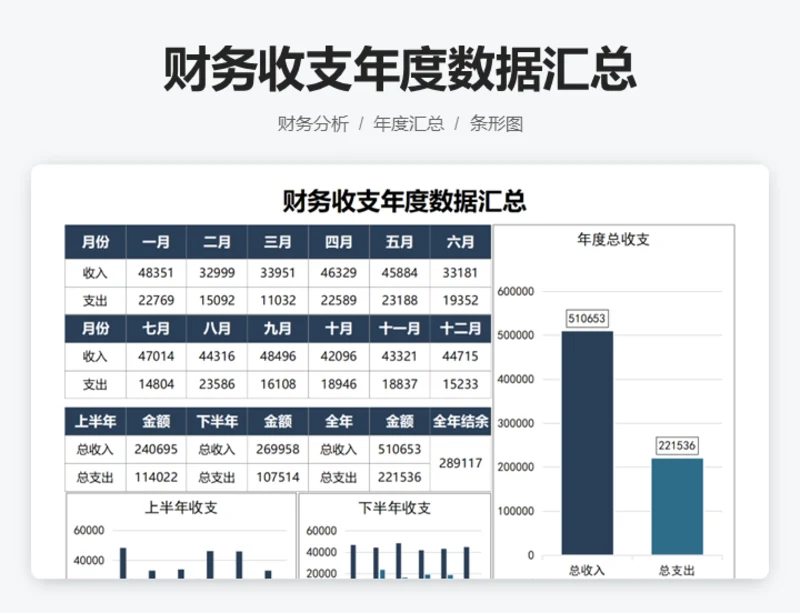Screen dimensions: 800x613
Task: Select the 下半年 summary header cell
Action: [x=217, y=422]
